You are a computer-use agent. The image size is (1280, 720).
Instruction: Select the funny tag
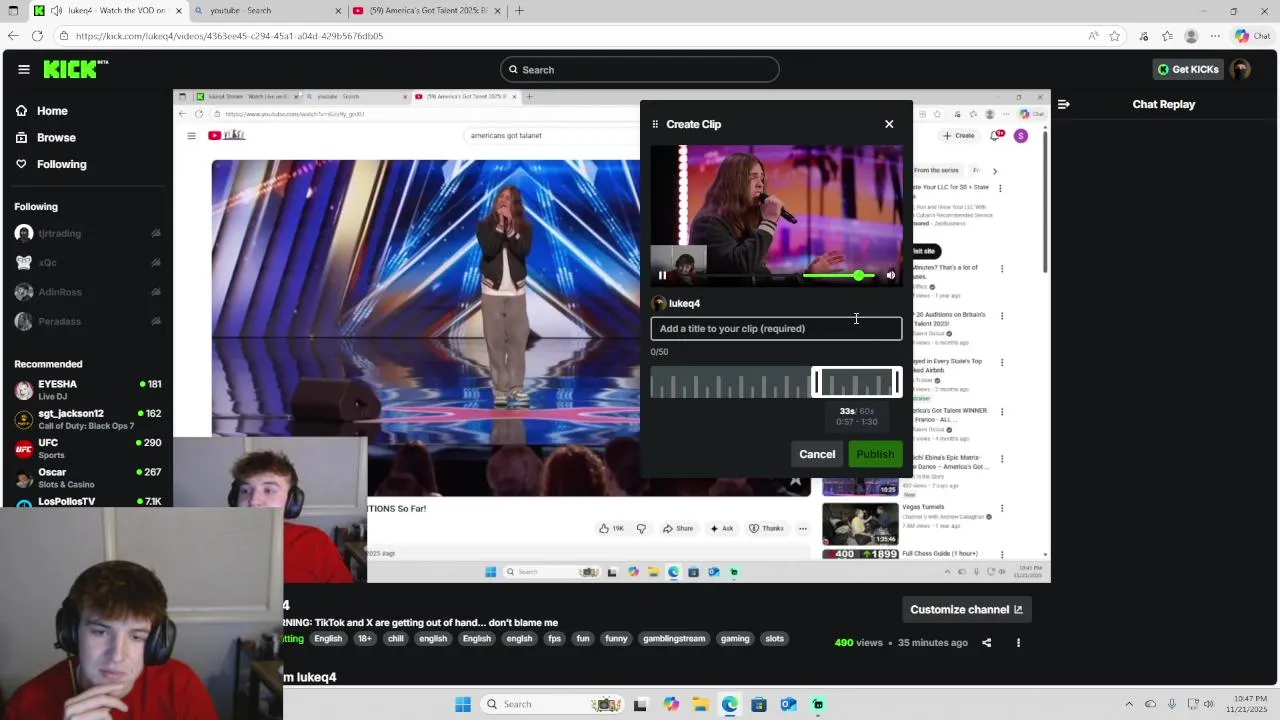(616, 639)
